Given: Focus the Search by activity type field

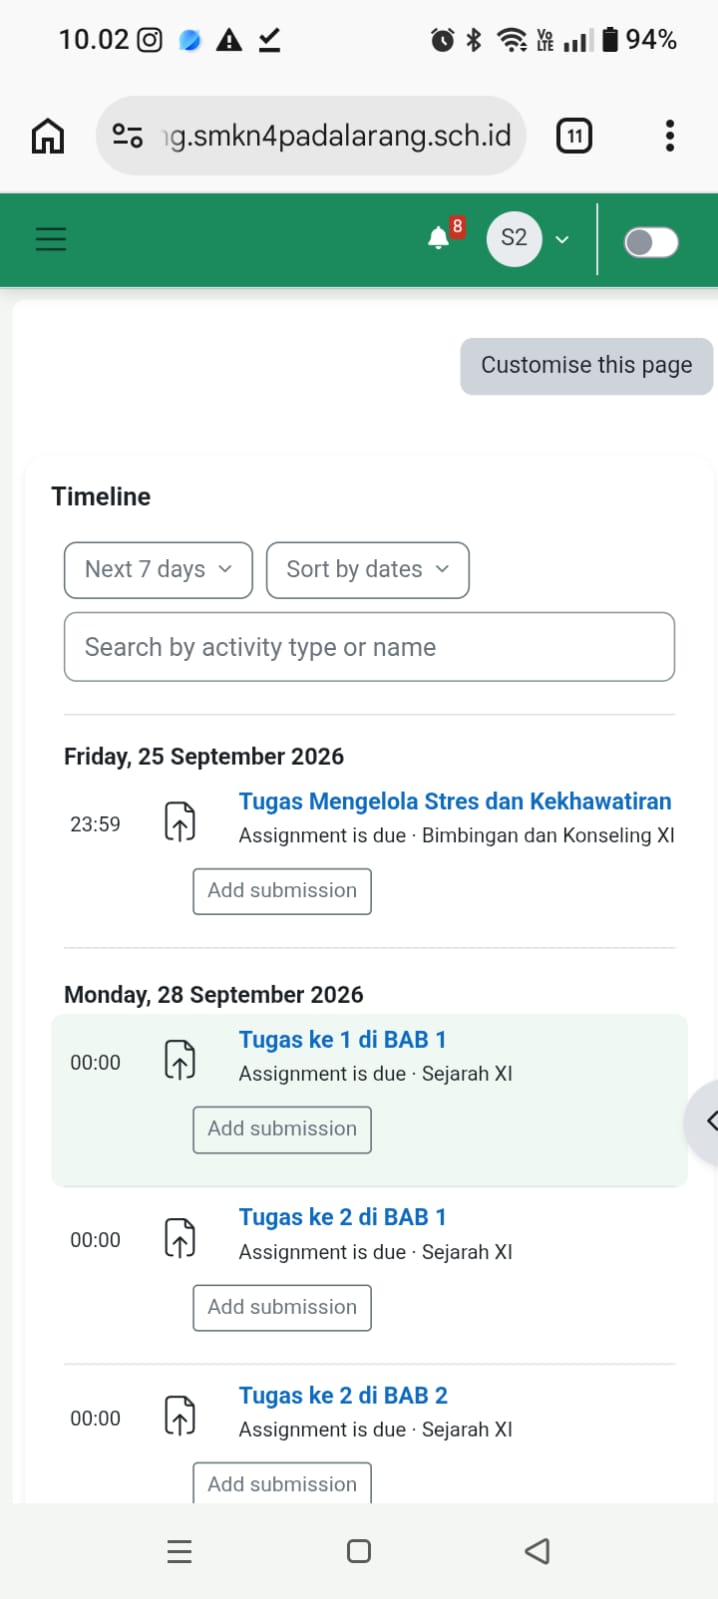Looking at the screenshot, I should point(369,647).
